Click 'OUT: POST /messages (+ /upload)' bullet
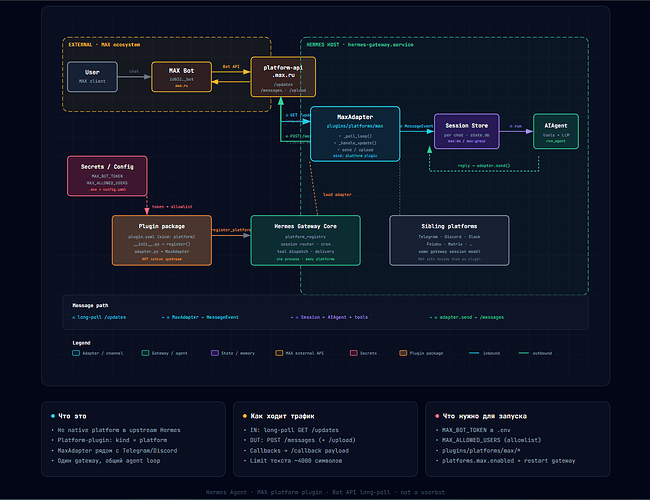 click(303, 440)
